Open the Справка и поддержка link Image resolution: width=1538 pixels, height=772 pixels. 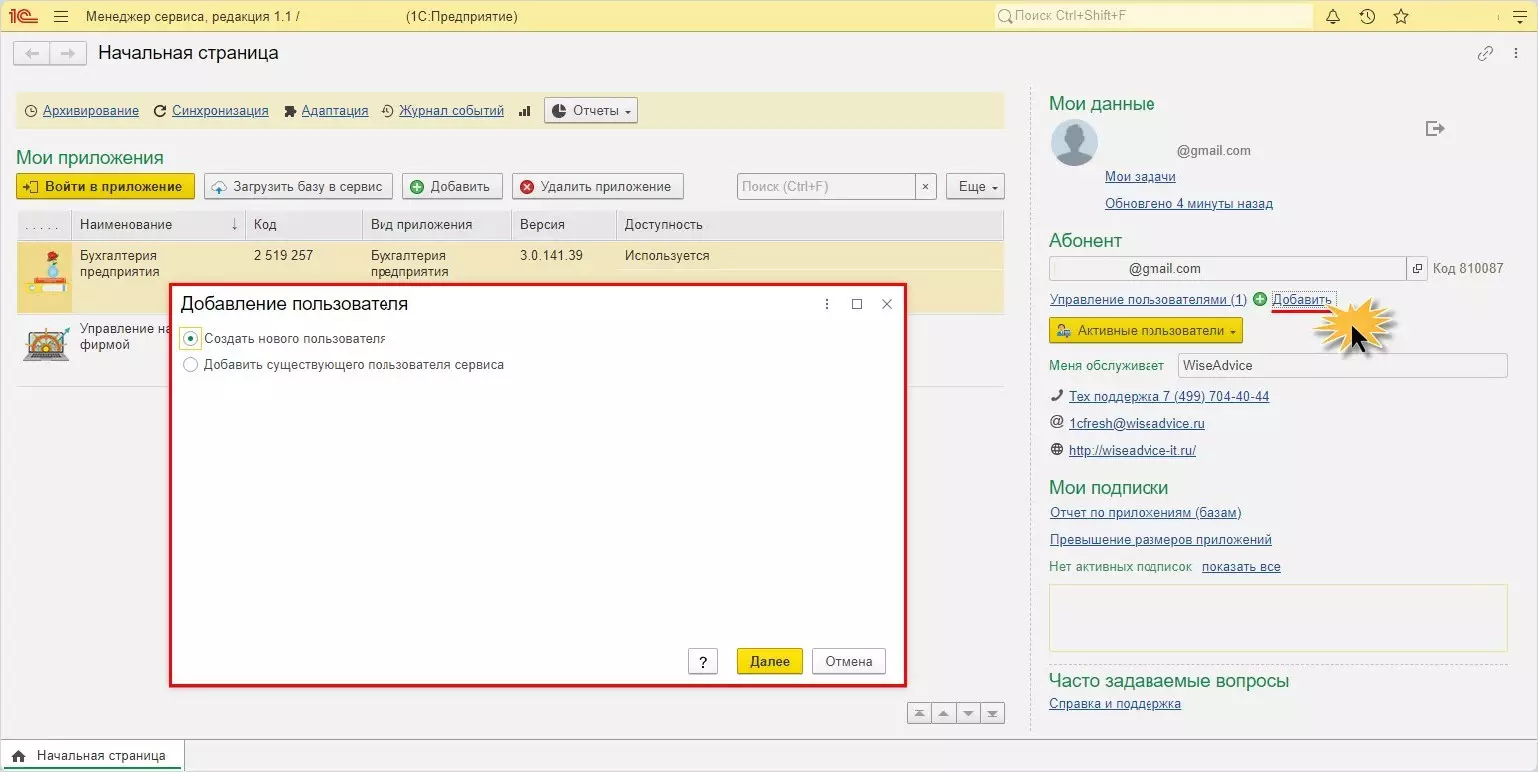1115,704
